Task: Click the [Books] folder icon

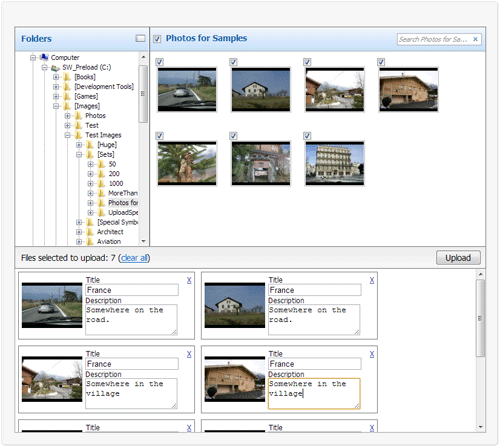Action: 67,77
